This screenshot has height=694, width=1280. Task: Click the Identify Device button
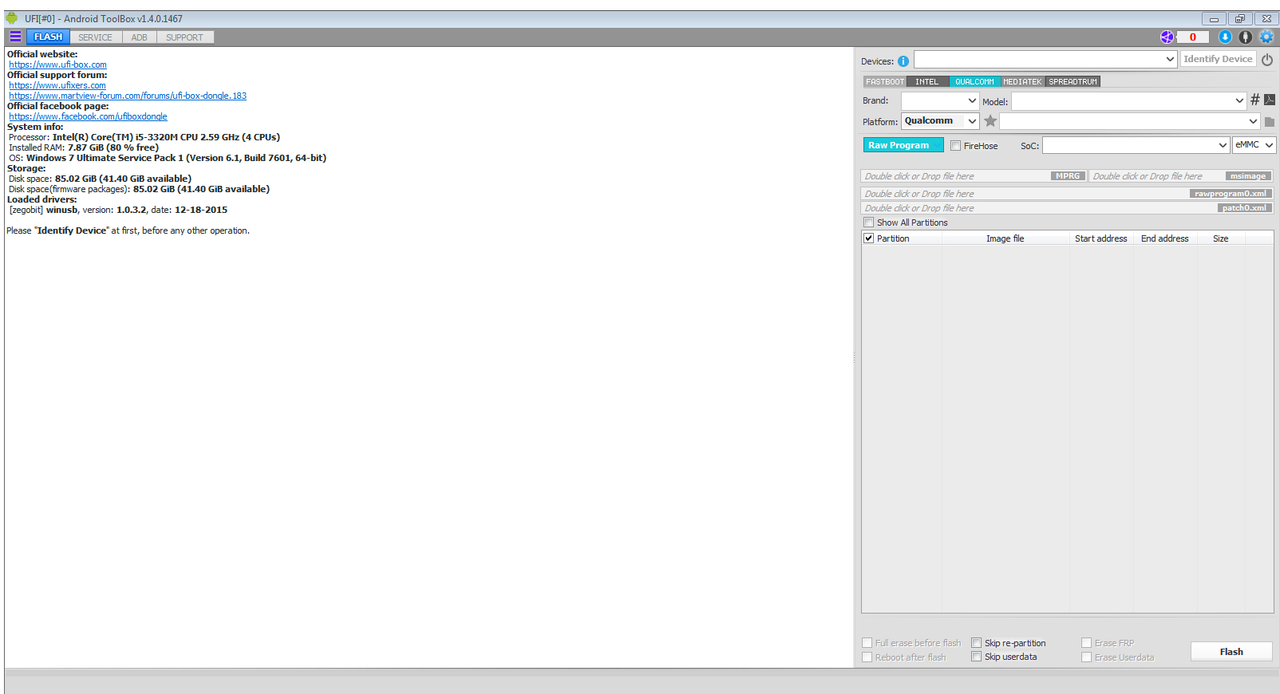coord(1218,59)
